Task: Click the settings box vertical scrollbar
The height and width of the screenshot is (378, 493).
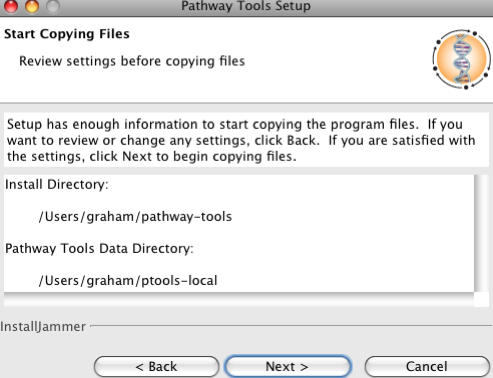Action: [x=481, y=233]
